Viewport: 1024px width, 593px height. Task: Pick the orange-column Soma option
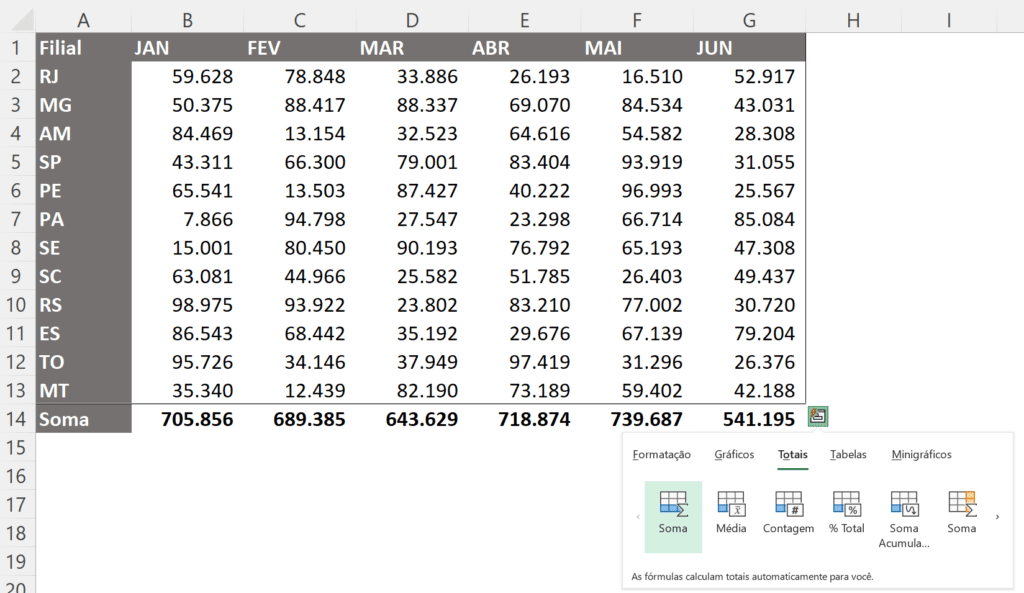(961, 513)
